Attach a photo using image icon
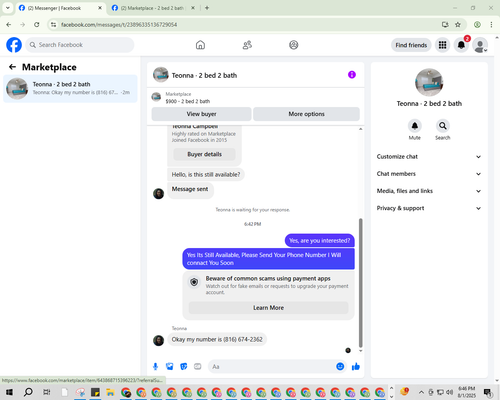Viewport: 500px width, 400px height. 170,367
